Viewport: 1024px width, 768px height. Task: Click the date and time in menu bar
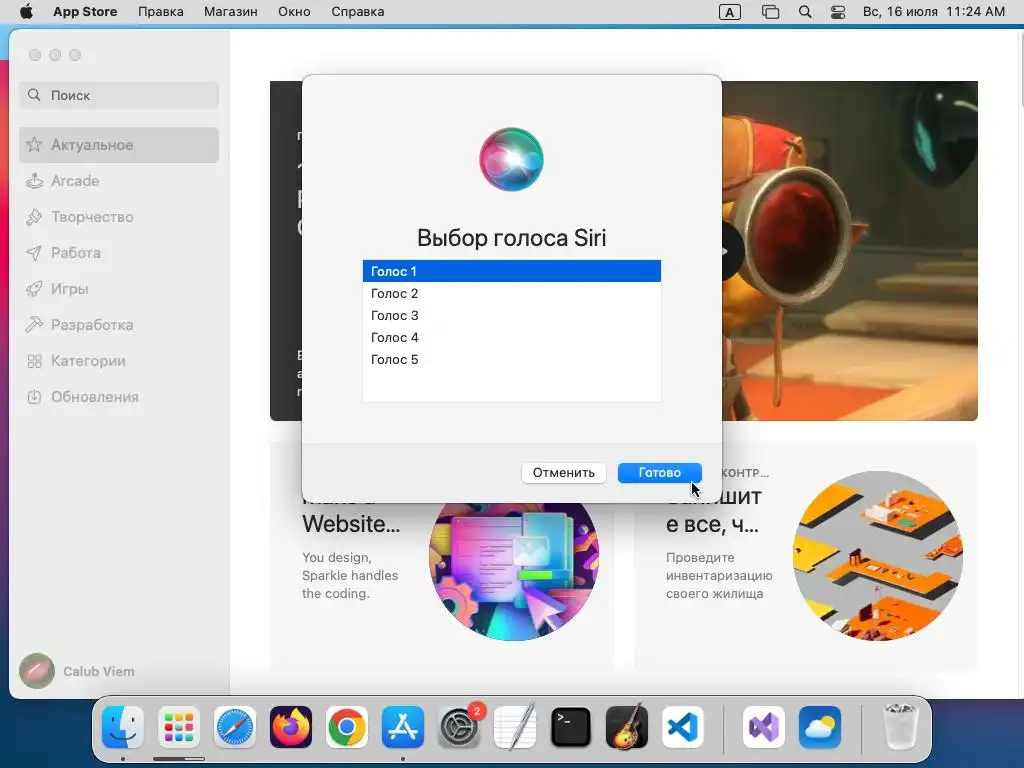tap(934, 12)
